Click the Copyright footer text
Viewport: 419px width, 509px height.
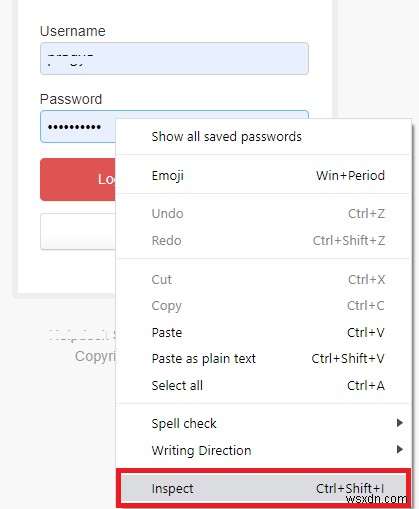pos(95,356)
